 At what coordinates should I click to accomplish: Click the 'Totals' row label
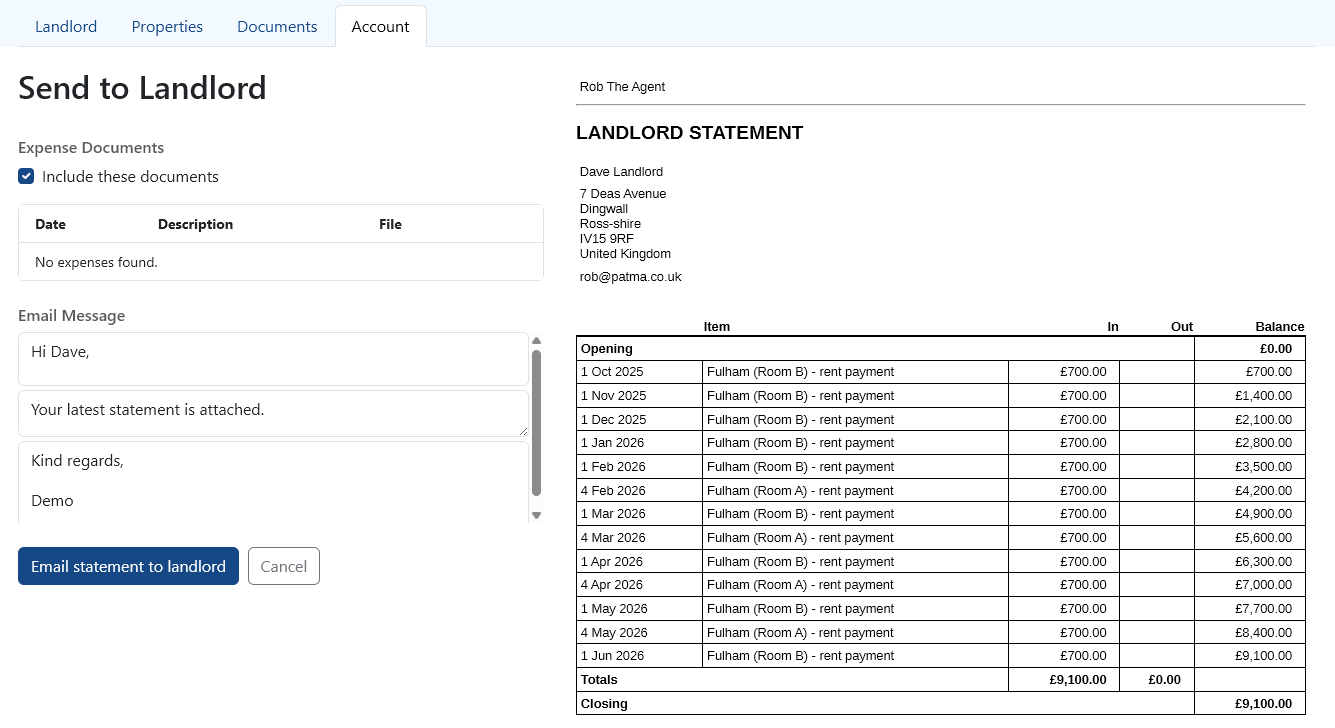600,680
